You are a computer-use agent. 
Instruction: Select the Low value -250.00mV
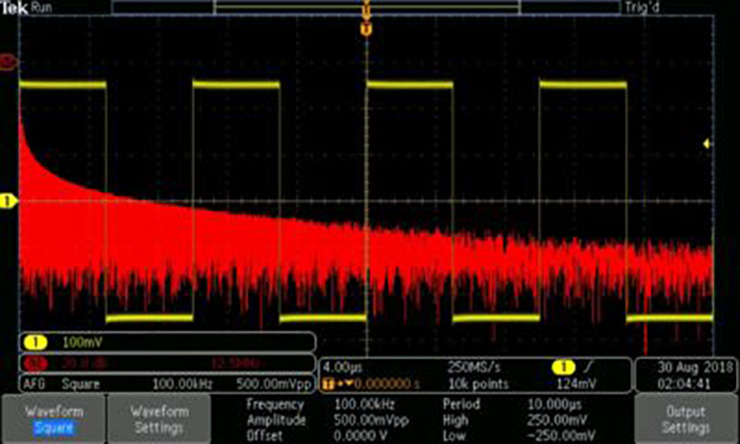[x=560, y=436]
